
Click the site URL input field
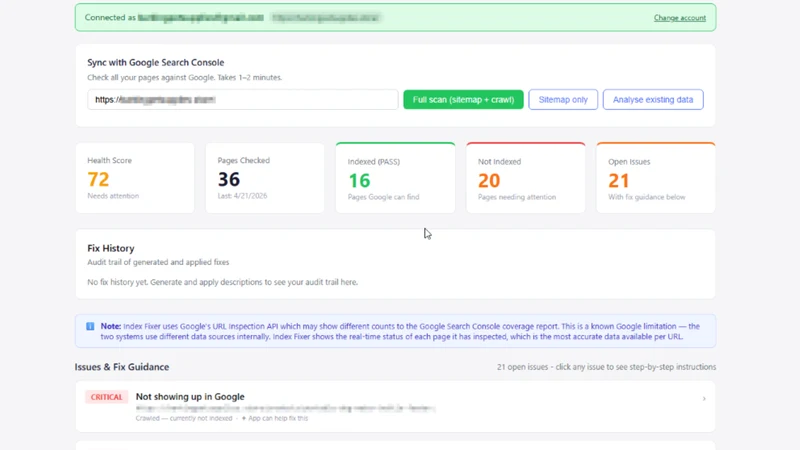242,99
